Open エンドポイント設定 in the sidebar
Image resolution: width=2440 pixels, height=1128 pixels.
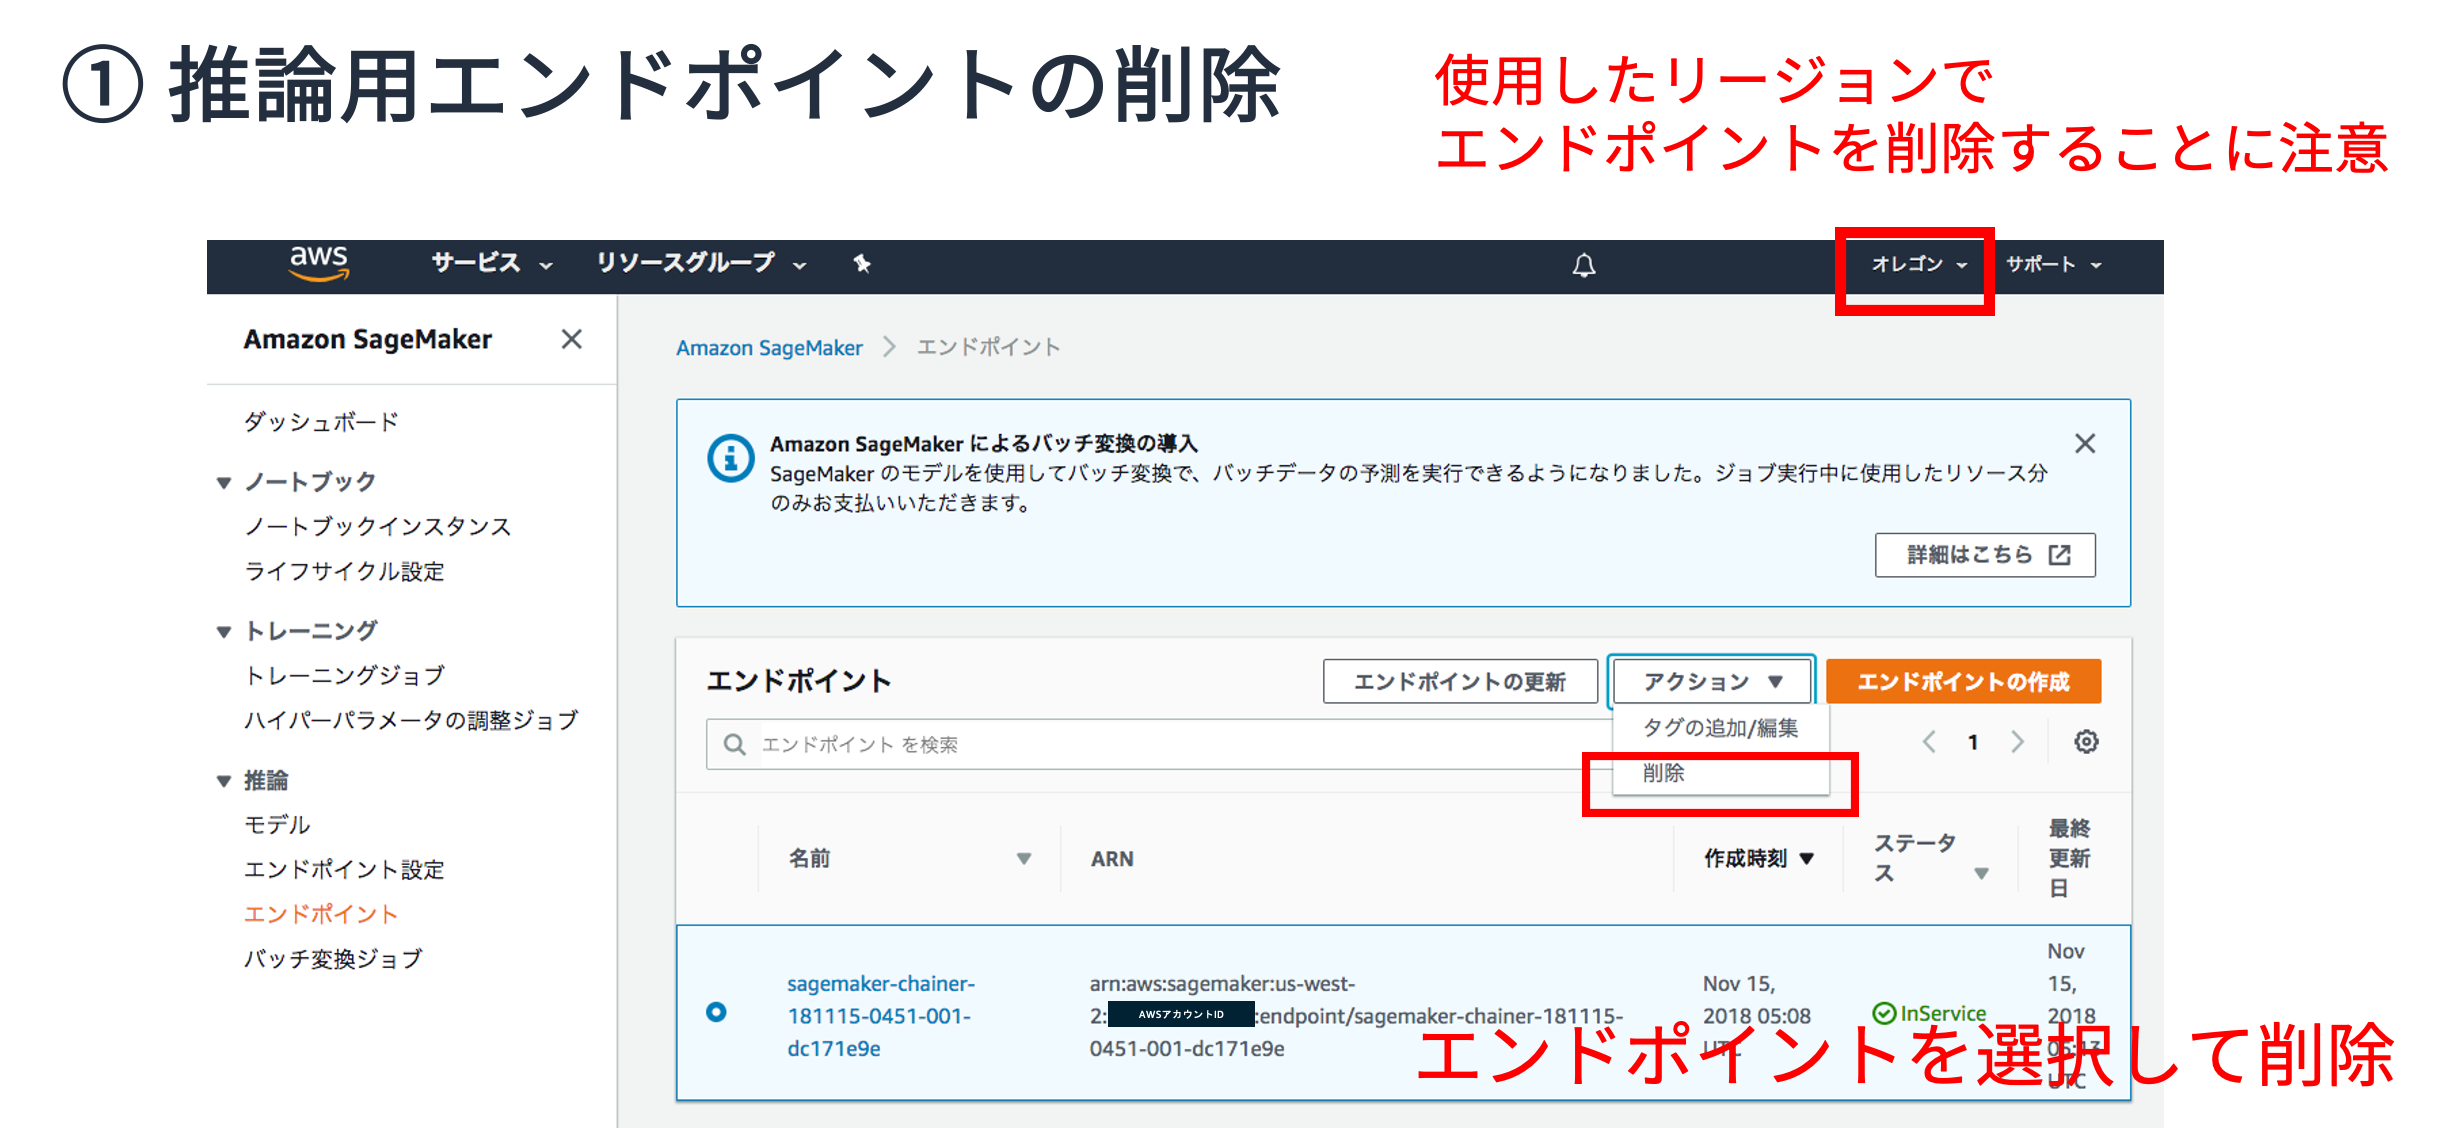point(344,870)
